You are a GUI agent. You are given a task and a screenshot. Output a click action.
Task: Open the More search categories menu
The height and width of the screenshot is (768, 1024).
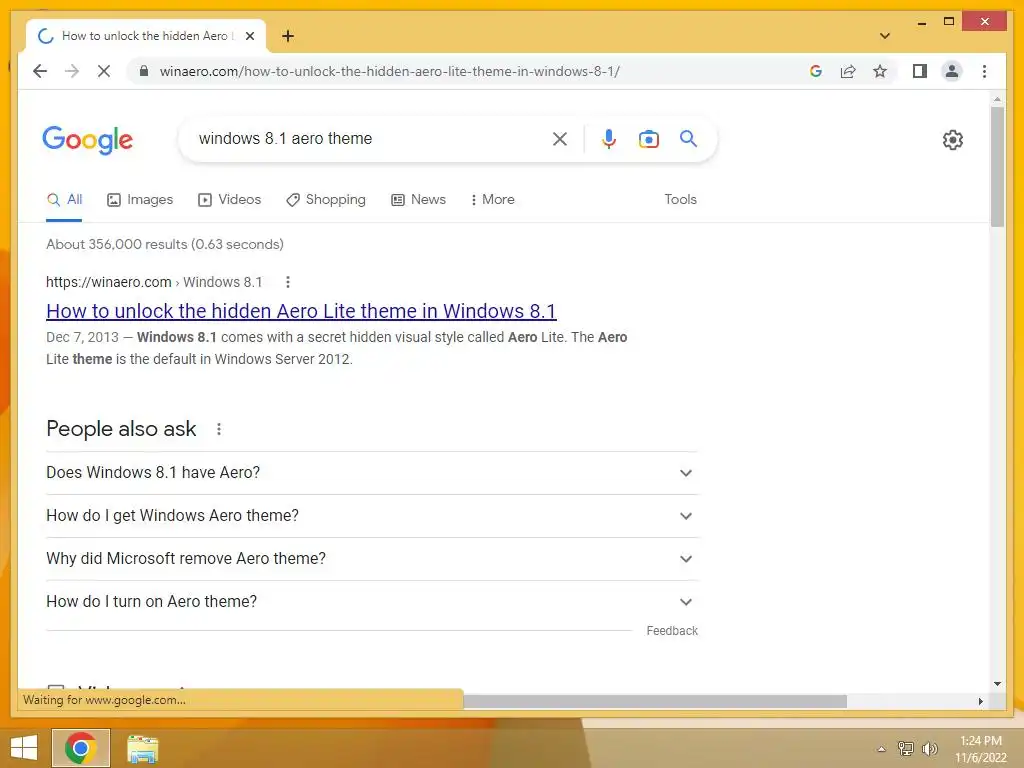click(x=492, y=200)
